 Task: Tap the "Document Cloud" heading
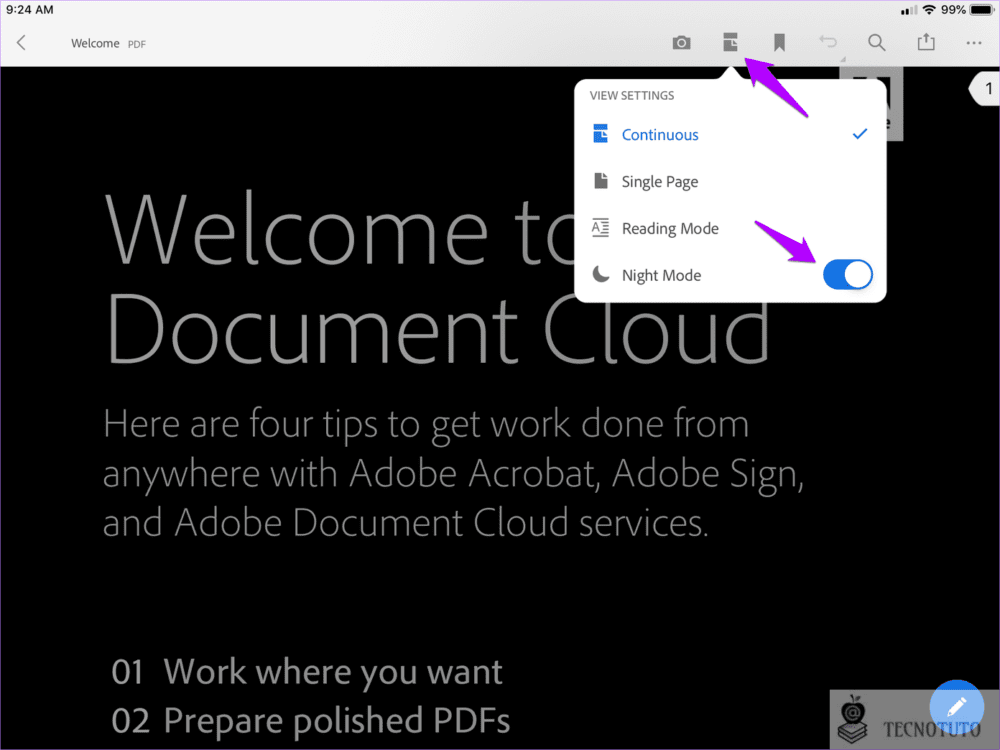(x=438, y=330)
